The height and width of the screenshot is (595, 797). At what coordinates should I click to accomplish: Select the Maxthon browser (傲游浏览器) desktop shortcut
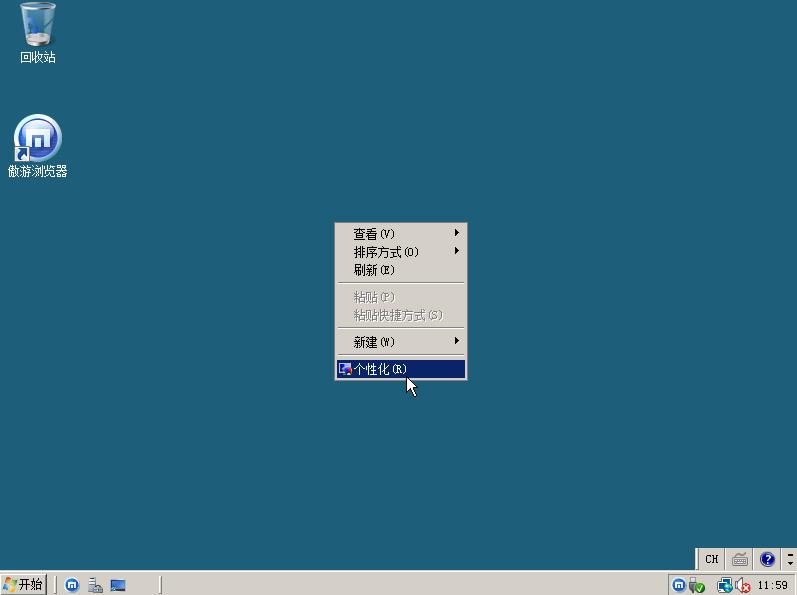coord(38,140)
